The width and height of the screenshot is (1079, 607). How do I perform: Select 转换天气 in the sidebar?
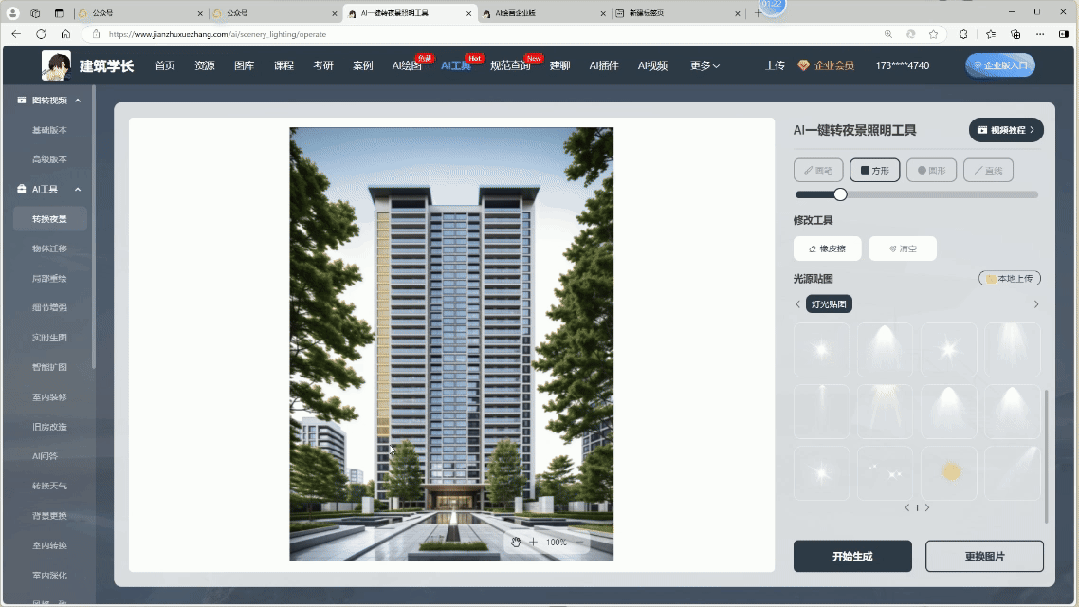[49, 485]
